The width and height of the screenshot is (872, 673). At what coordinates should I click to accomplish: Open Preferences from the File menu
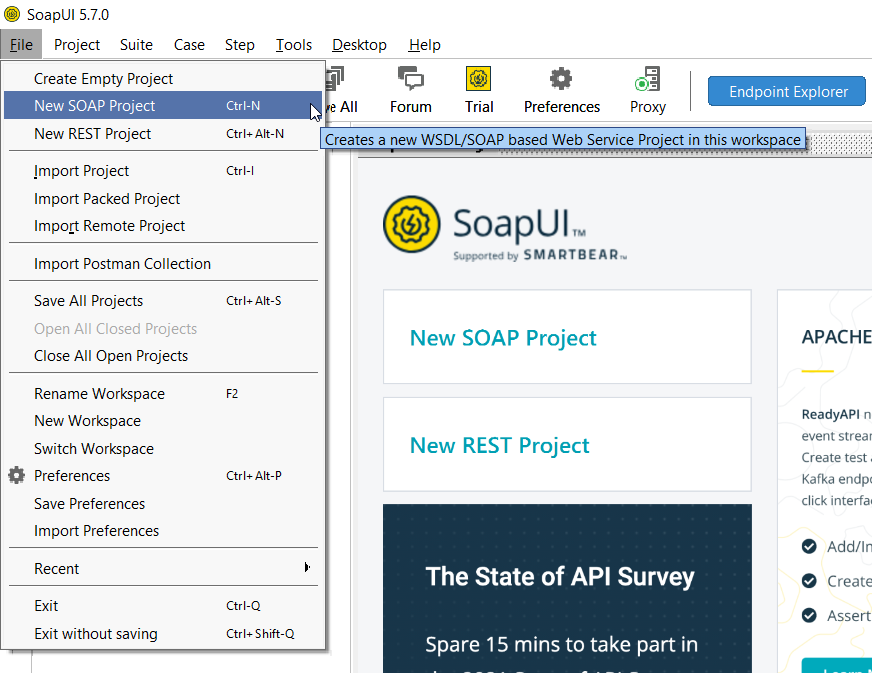(163, 476)
